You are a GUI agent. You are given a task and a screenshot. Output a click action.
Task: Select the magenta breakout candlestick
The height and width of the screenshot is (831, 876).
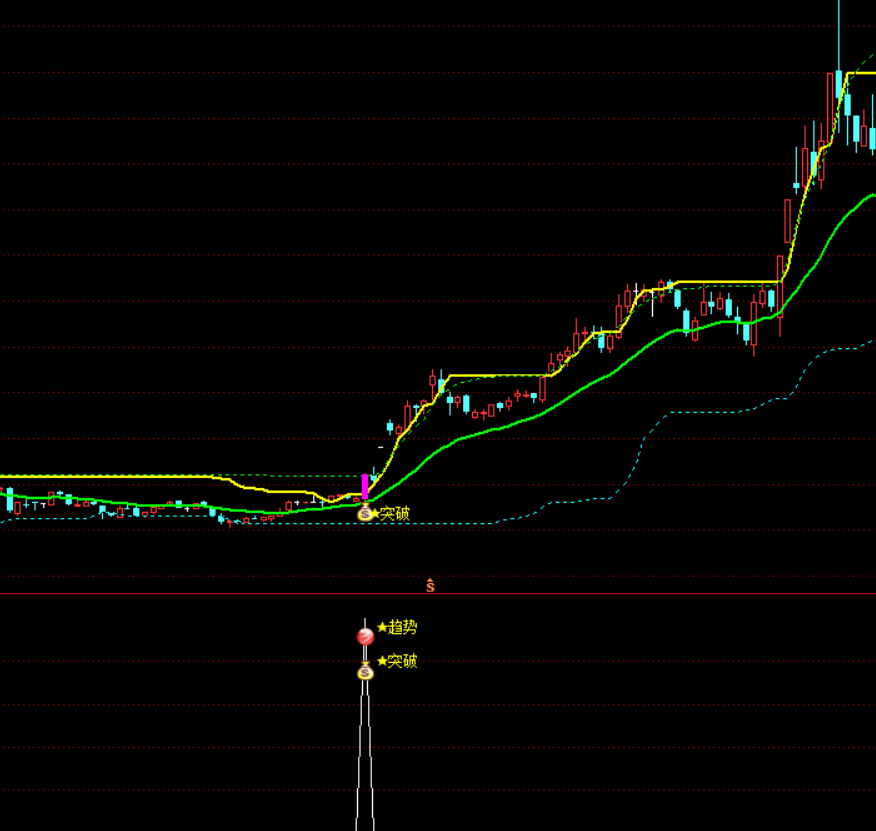pyautogui.click(x=365, y=487)
